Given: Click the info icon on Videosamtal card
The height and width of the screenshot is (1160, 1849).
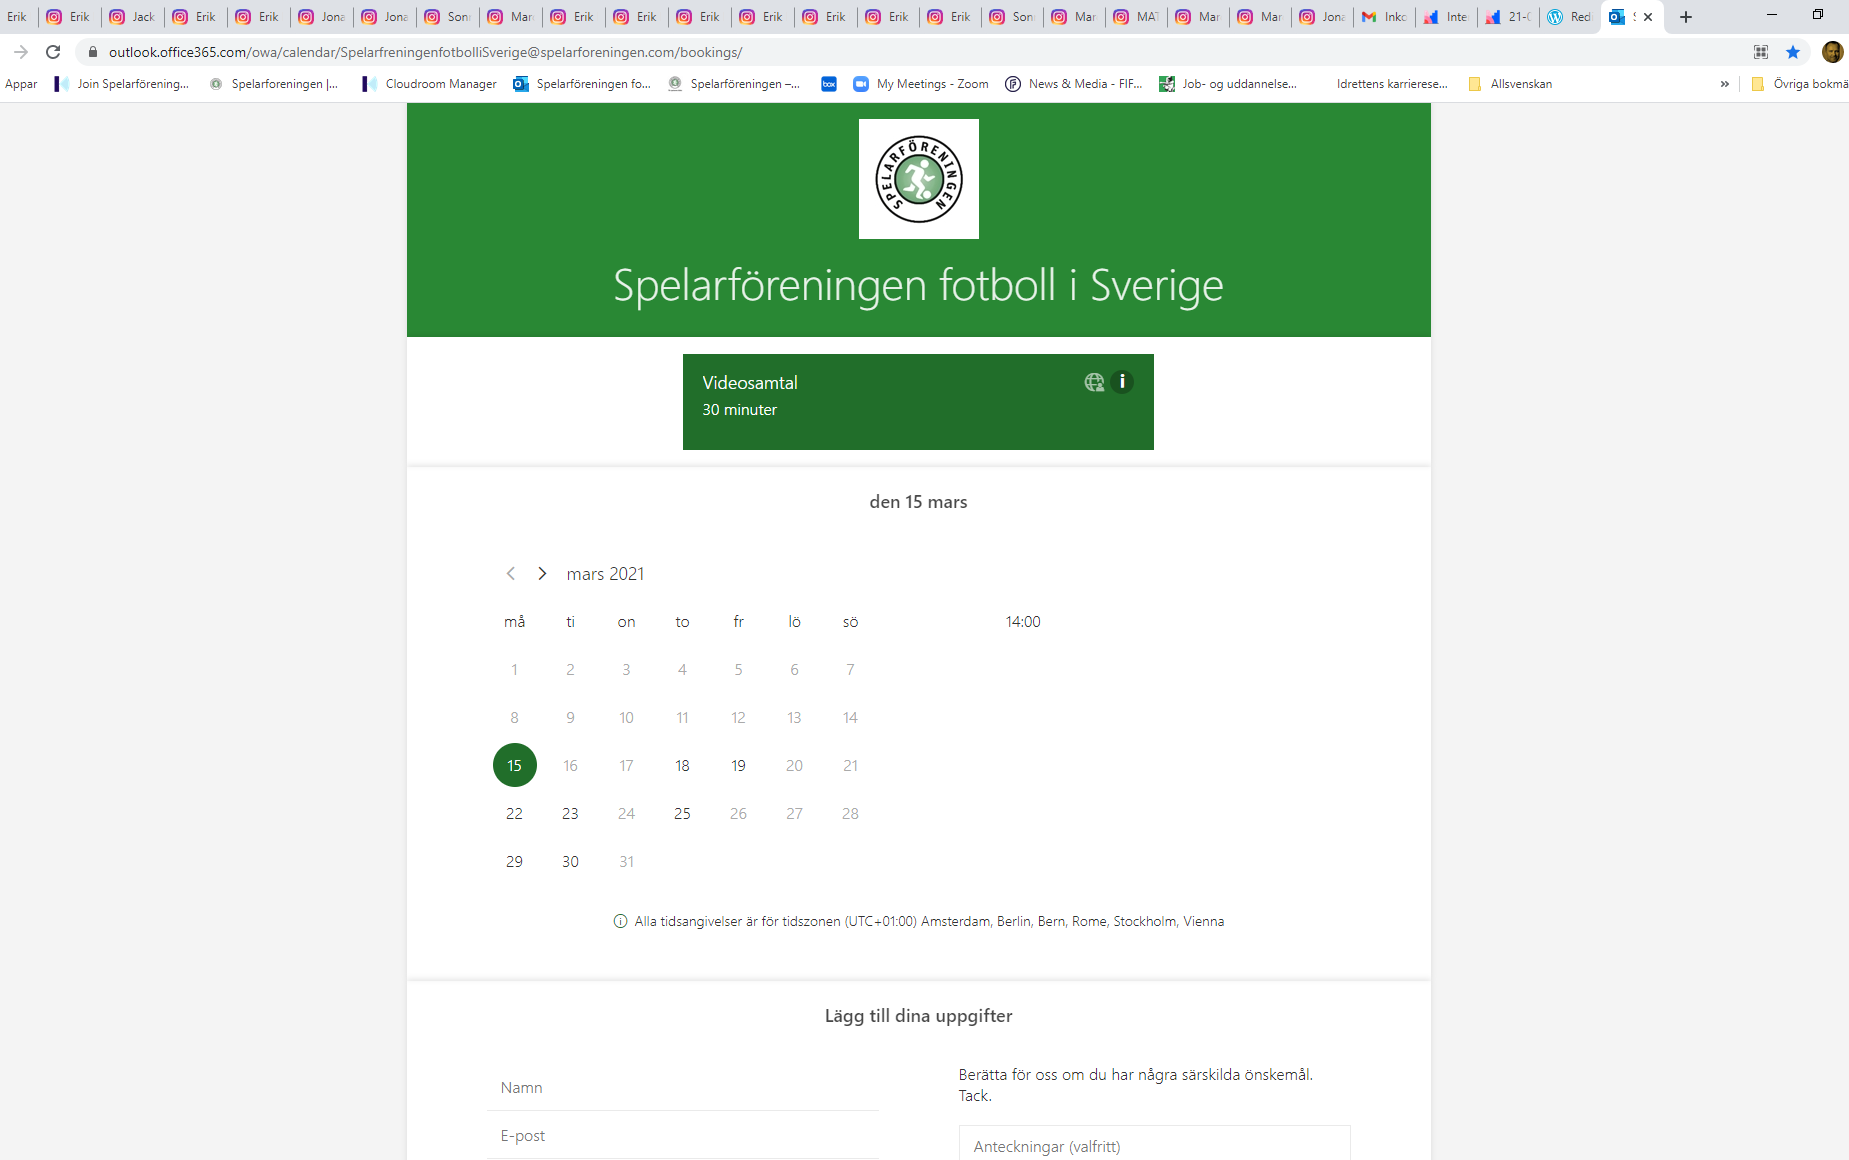Looking at the screenshot, I should (1122, 382).
